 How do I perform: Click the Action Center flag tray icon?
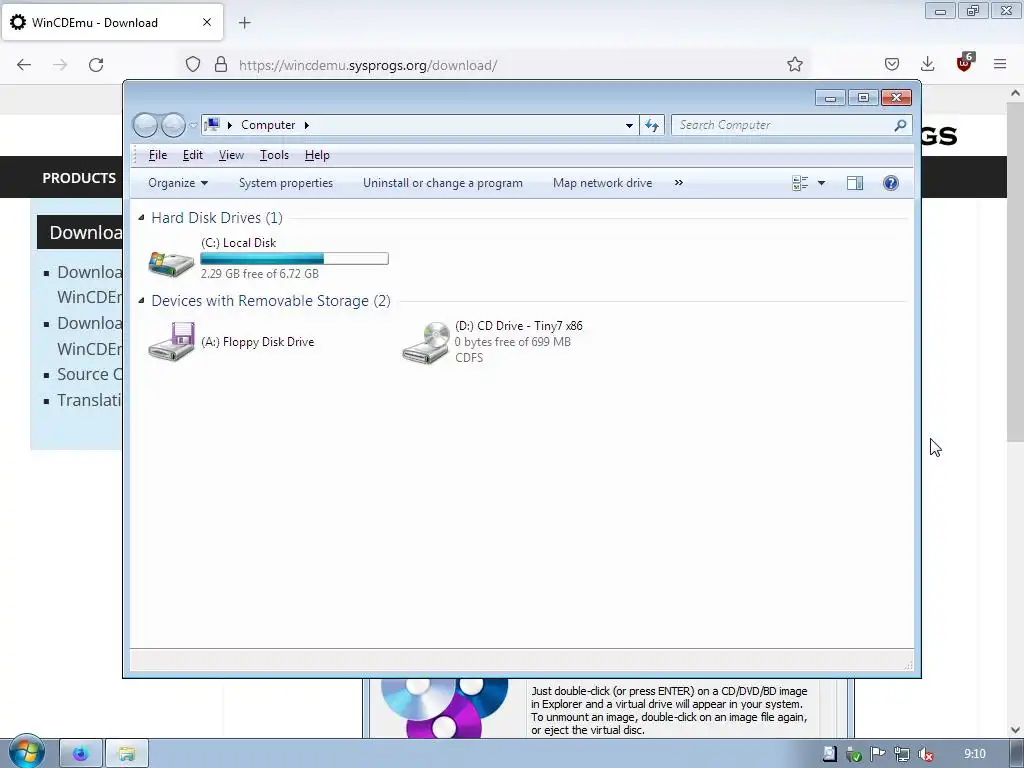(877, 754)
